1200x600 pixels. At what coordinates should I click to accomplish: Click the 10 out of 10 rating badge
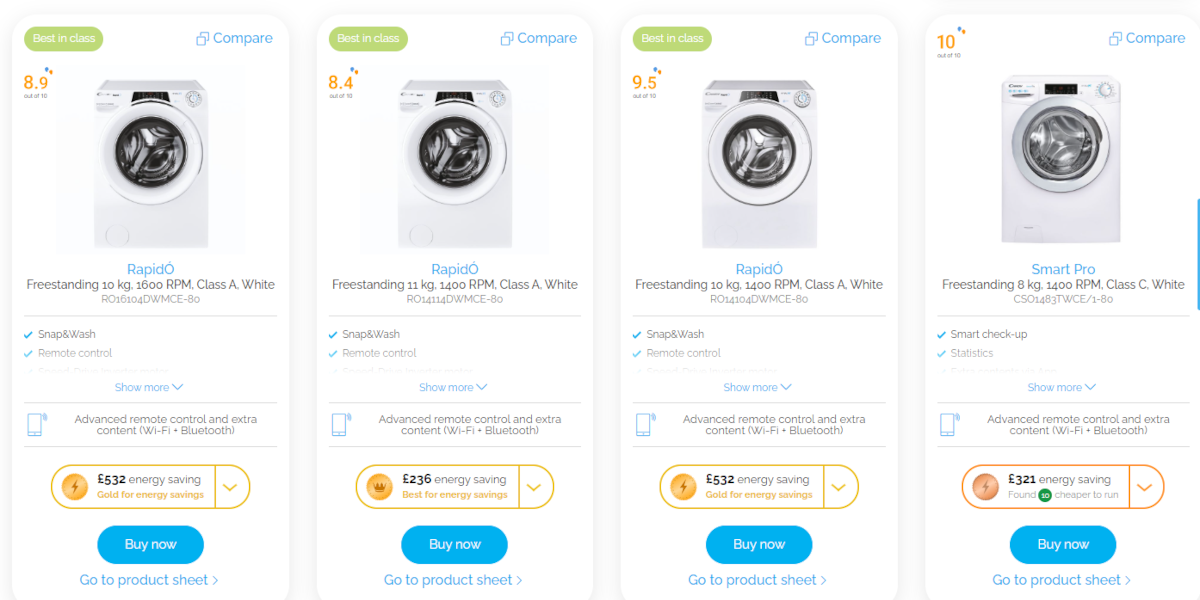point(948,43)
